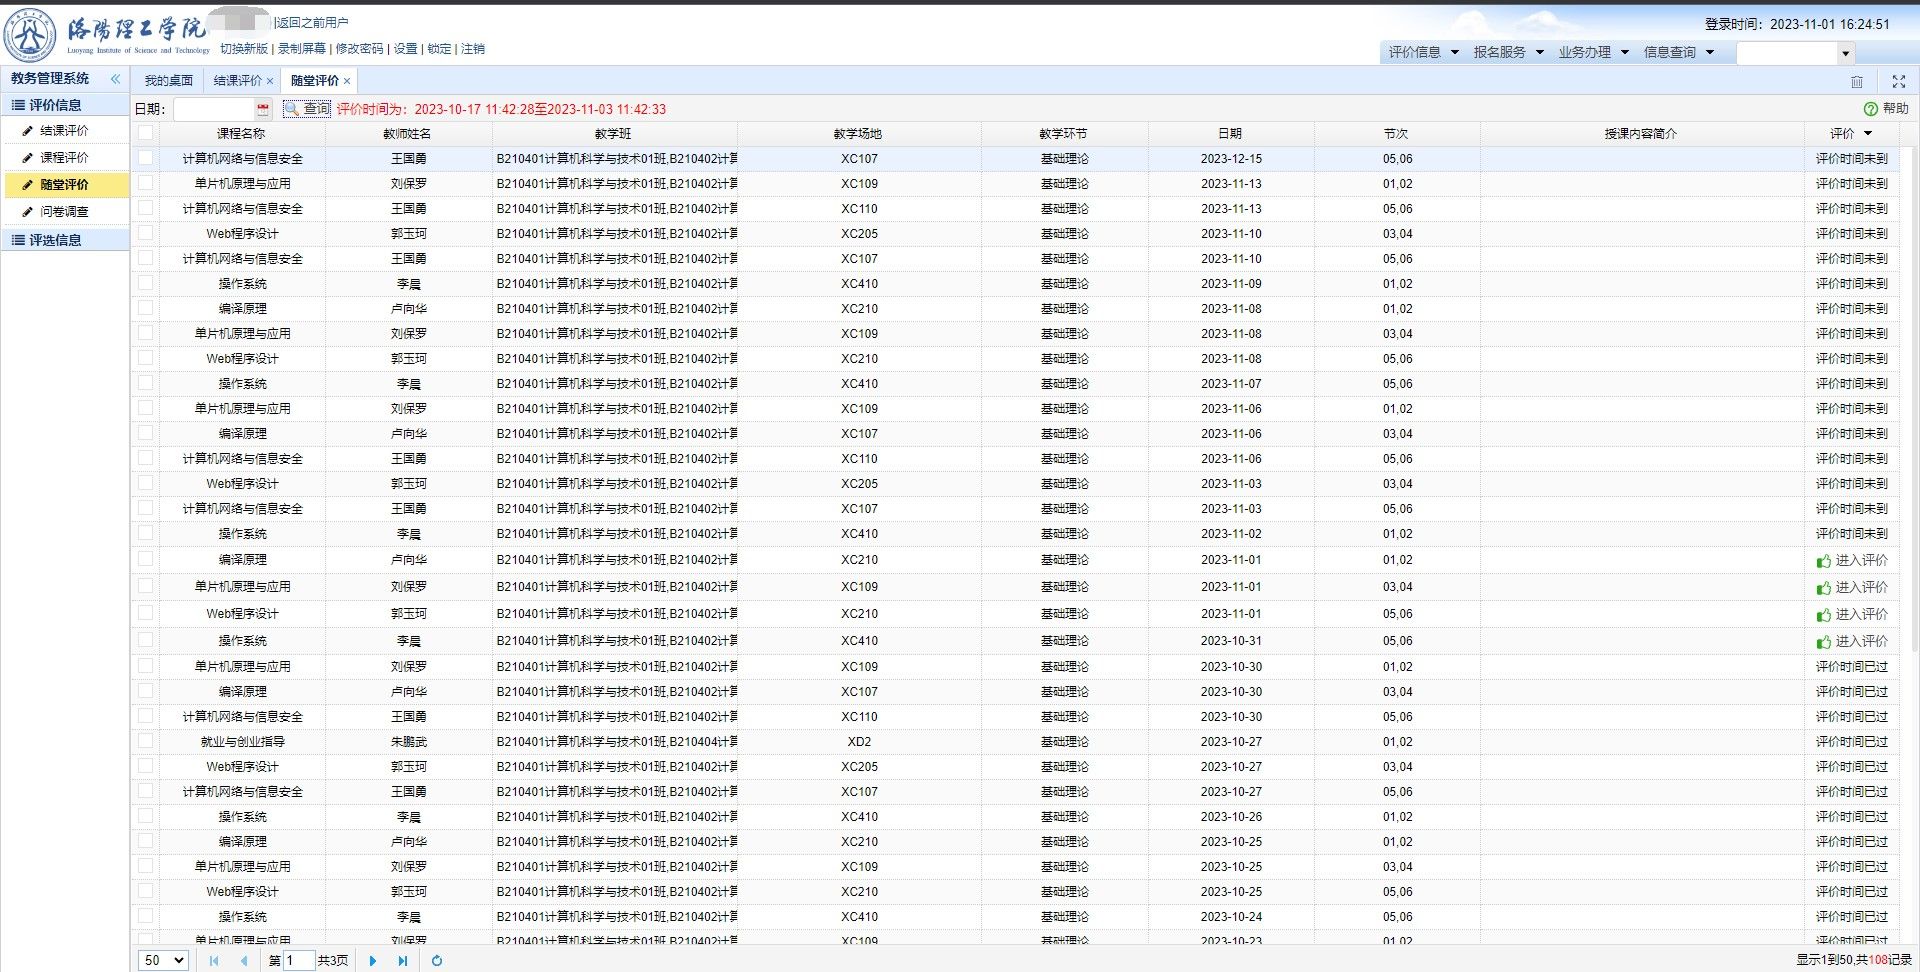Click the 日期 input field
This screenshot has height=972, width=1920.
[x=212, y=109]
